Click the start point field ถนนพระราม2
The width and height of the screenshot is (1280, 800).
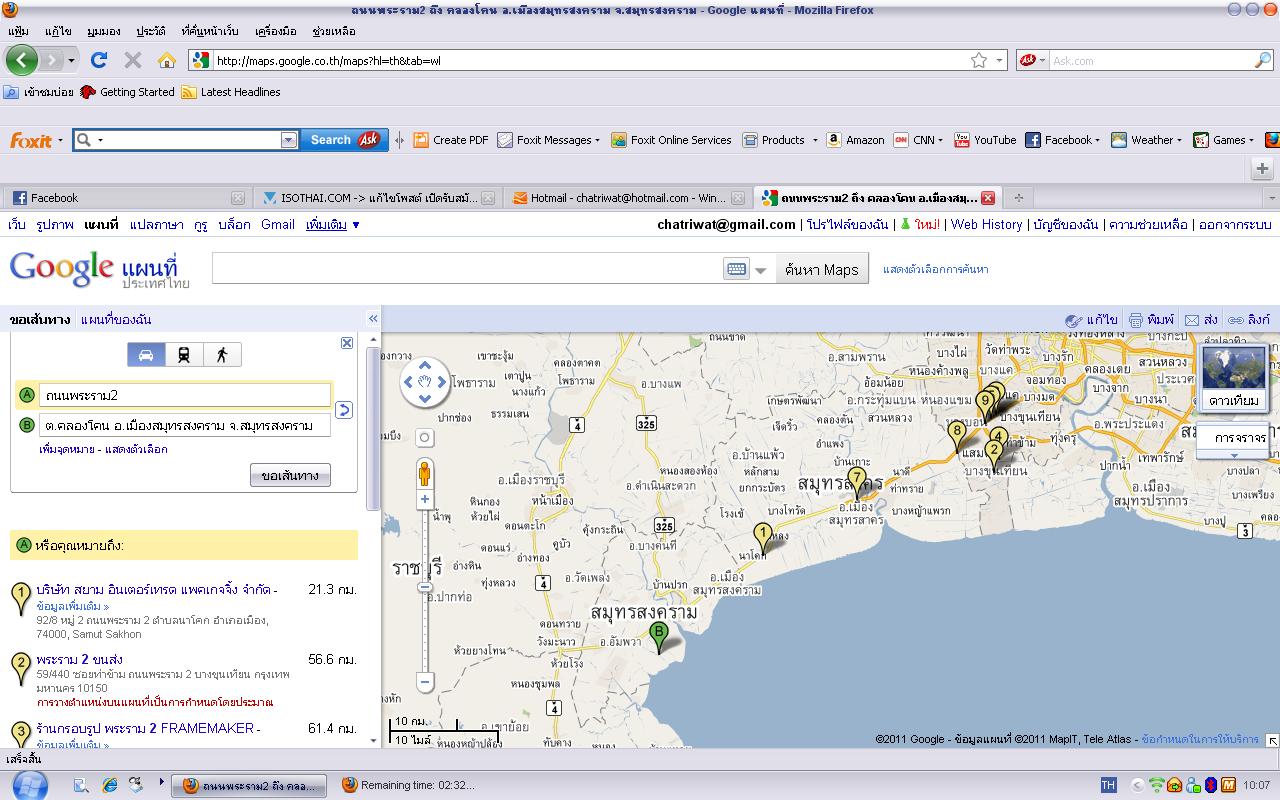point(185,395)
